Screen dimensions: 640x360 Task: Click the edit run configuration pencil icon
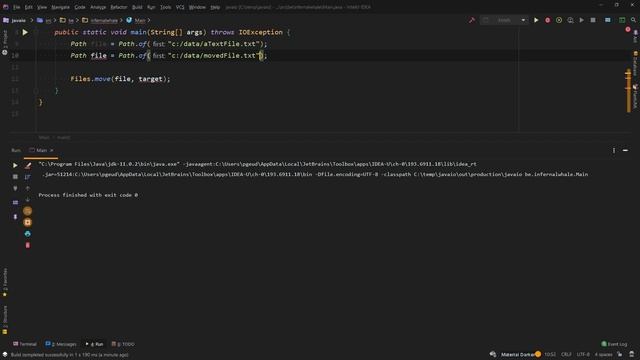pyautogui.click(x=27, y=165)
